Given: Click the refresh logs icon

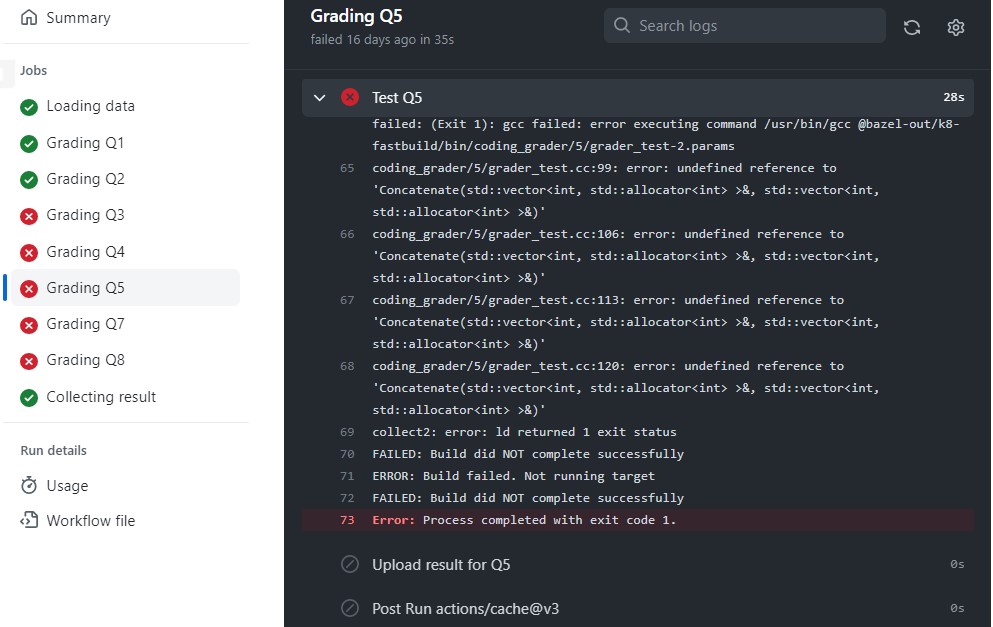Looking at the screenshot, I should [911, 27].
